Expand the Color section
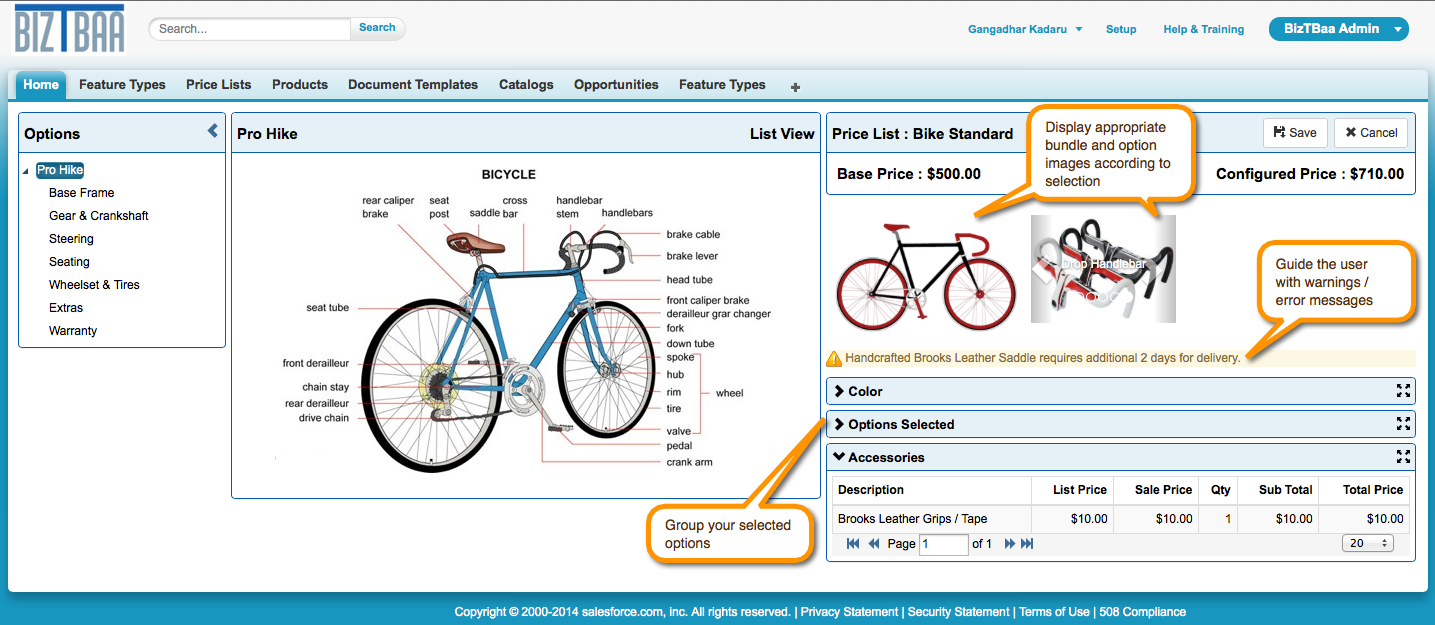This screenshot has height=625, width=1435. [x=839, y=391]
